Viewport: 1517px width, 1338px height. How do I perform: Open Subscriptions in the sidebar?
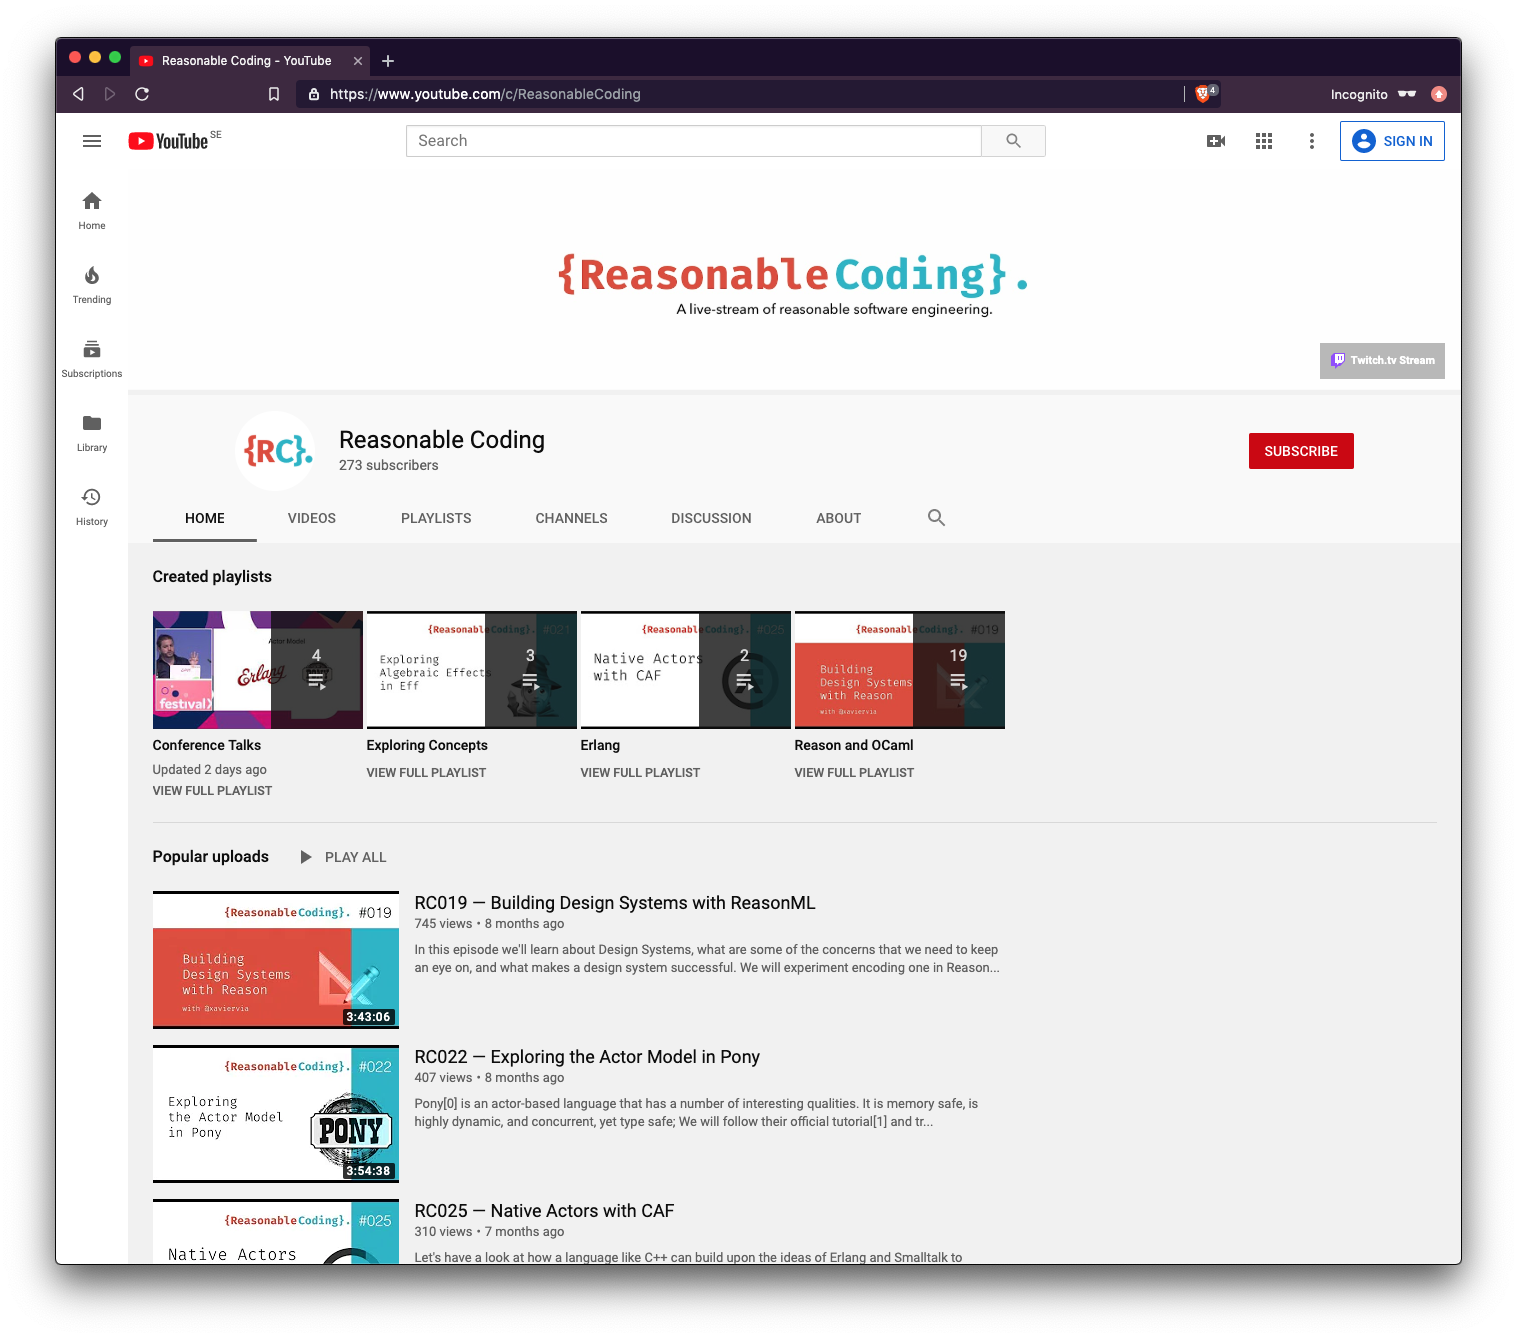[91, 357]
